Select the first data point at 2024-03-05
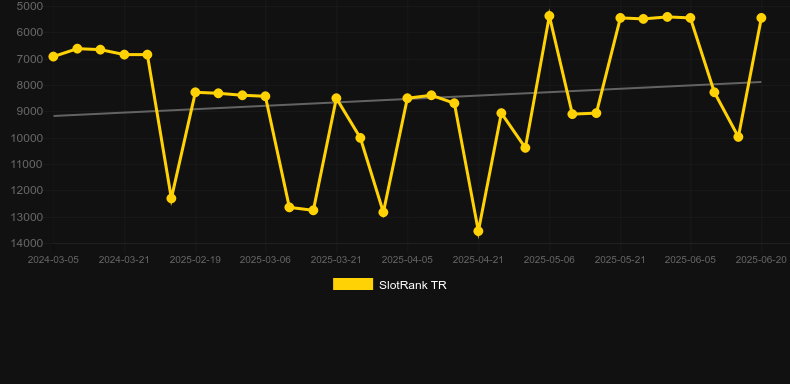This screenshot has height=384, width=790. pos(53,56)
